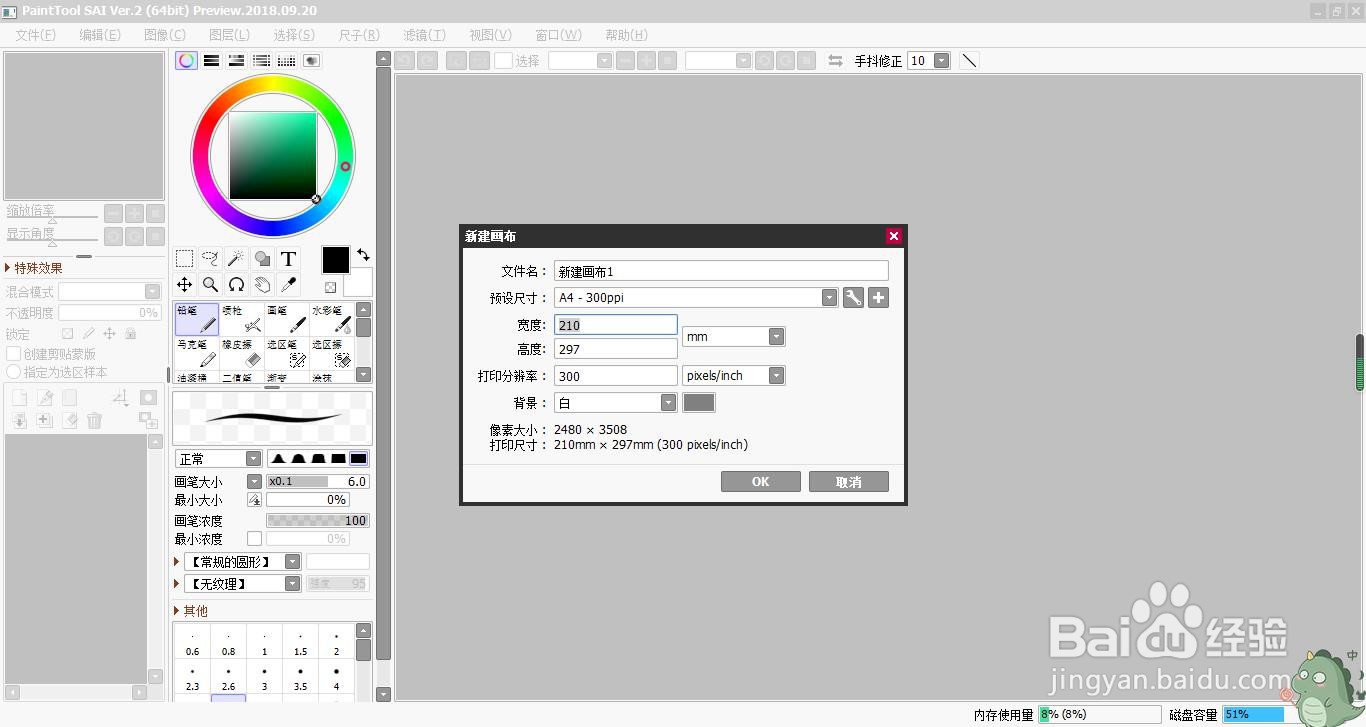This screenshot has width=1366, height=727.
Task: Cancel dialog with 取消 button
Action: click(x=849, y=482)
